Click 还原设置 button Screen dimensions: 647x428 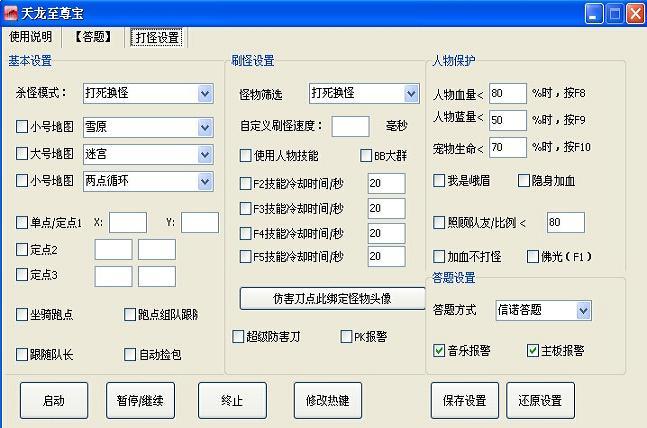(541, 400)
